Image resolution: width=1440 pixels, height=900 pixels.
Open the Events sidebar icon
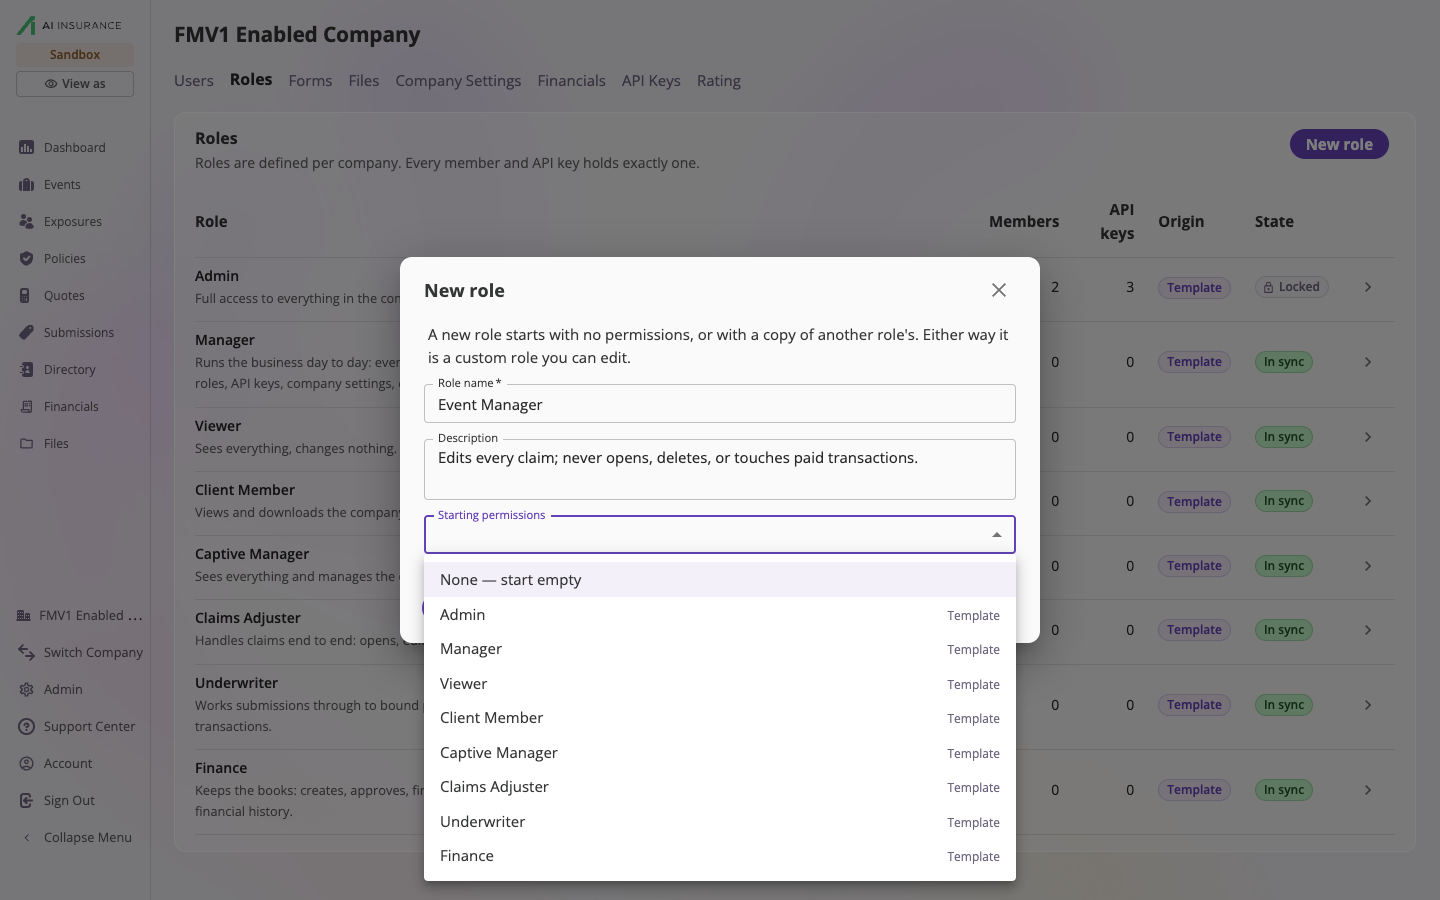[x=26, y=184]
